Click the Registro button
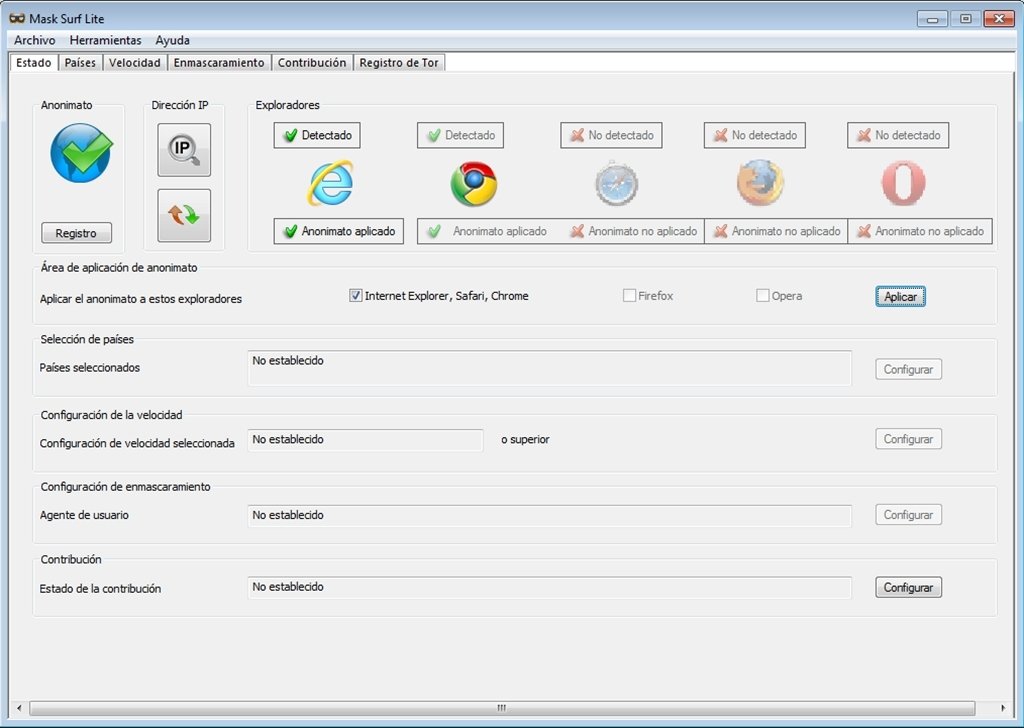Image resolution: width=1024 pixels, height=728 pixels. point(76,233)
